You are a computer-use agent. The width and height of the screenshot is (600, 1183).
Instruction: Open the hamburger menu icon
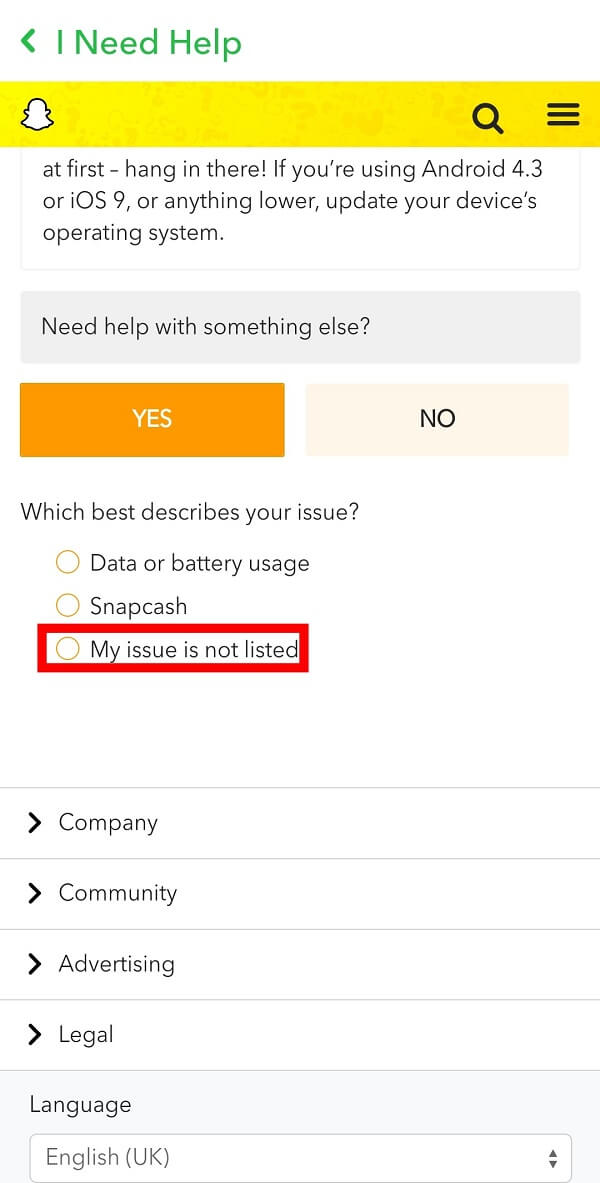[563, 114]
